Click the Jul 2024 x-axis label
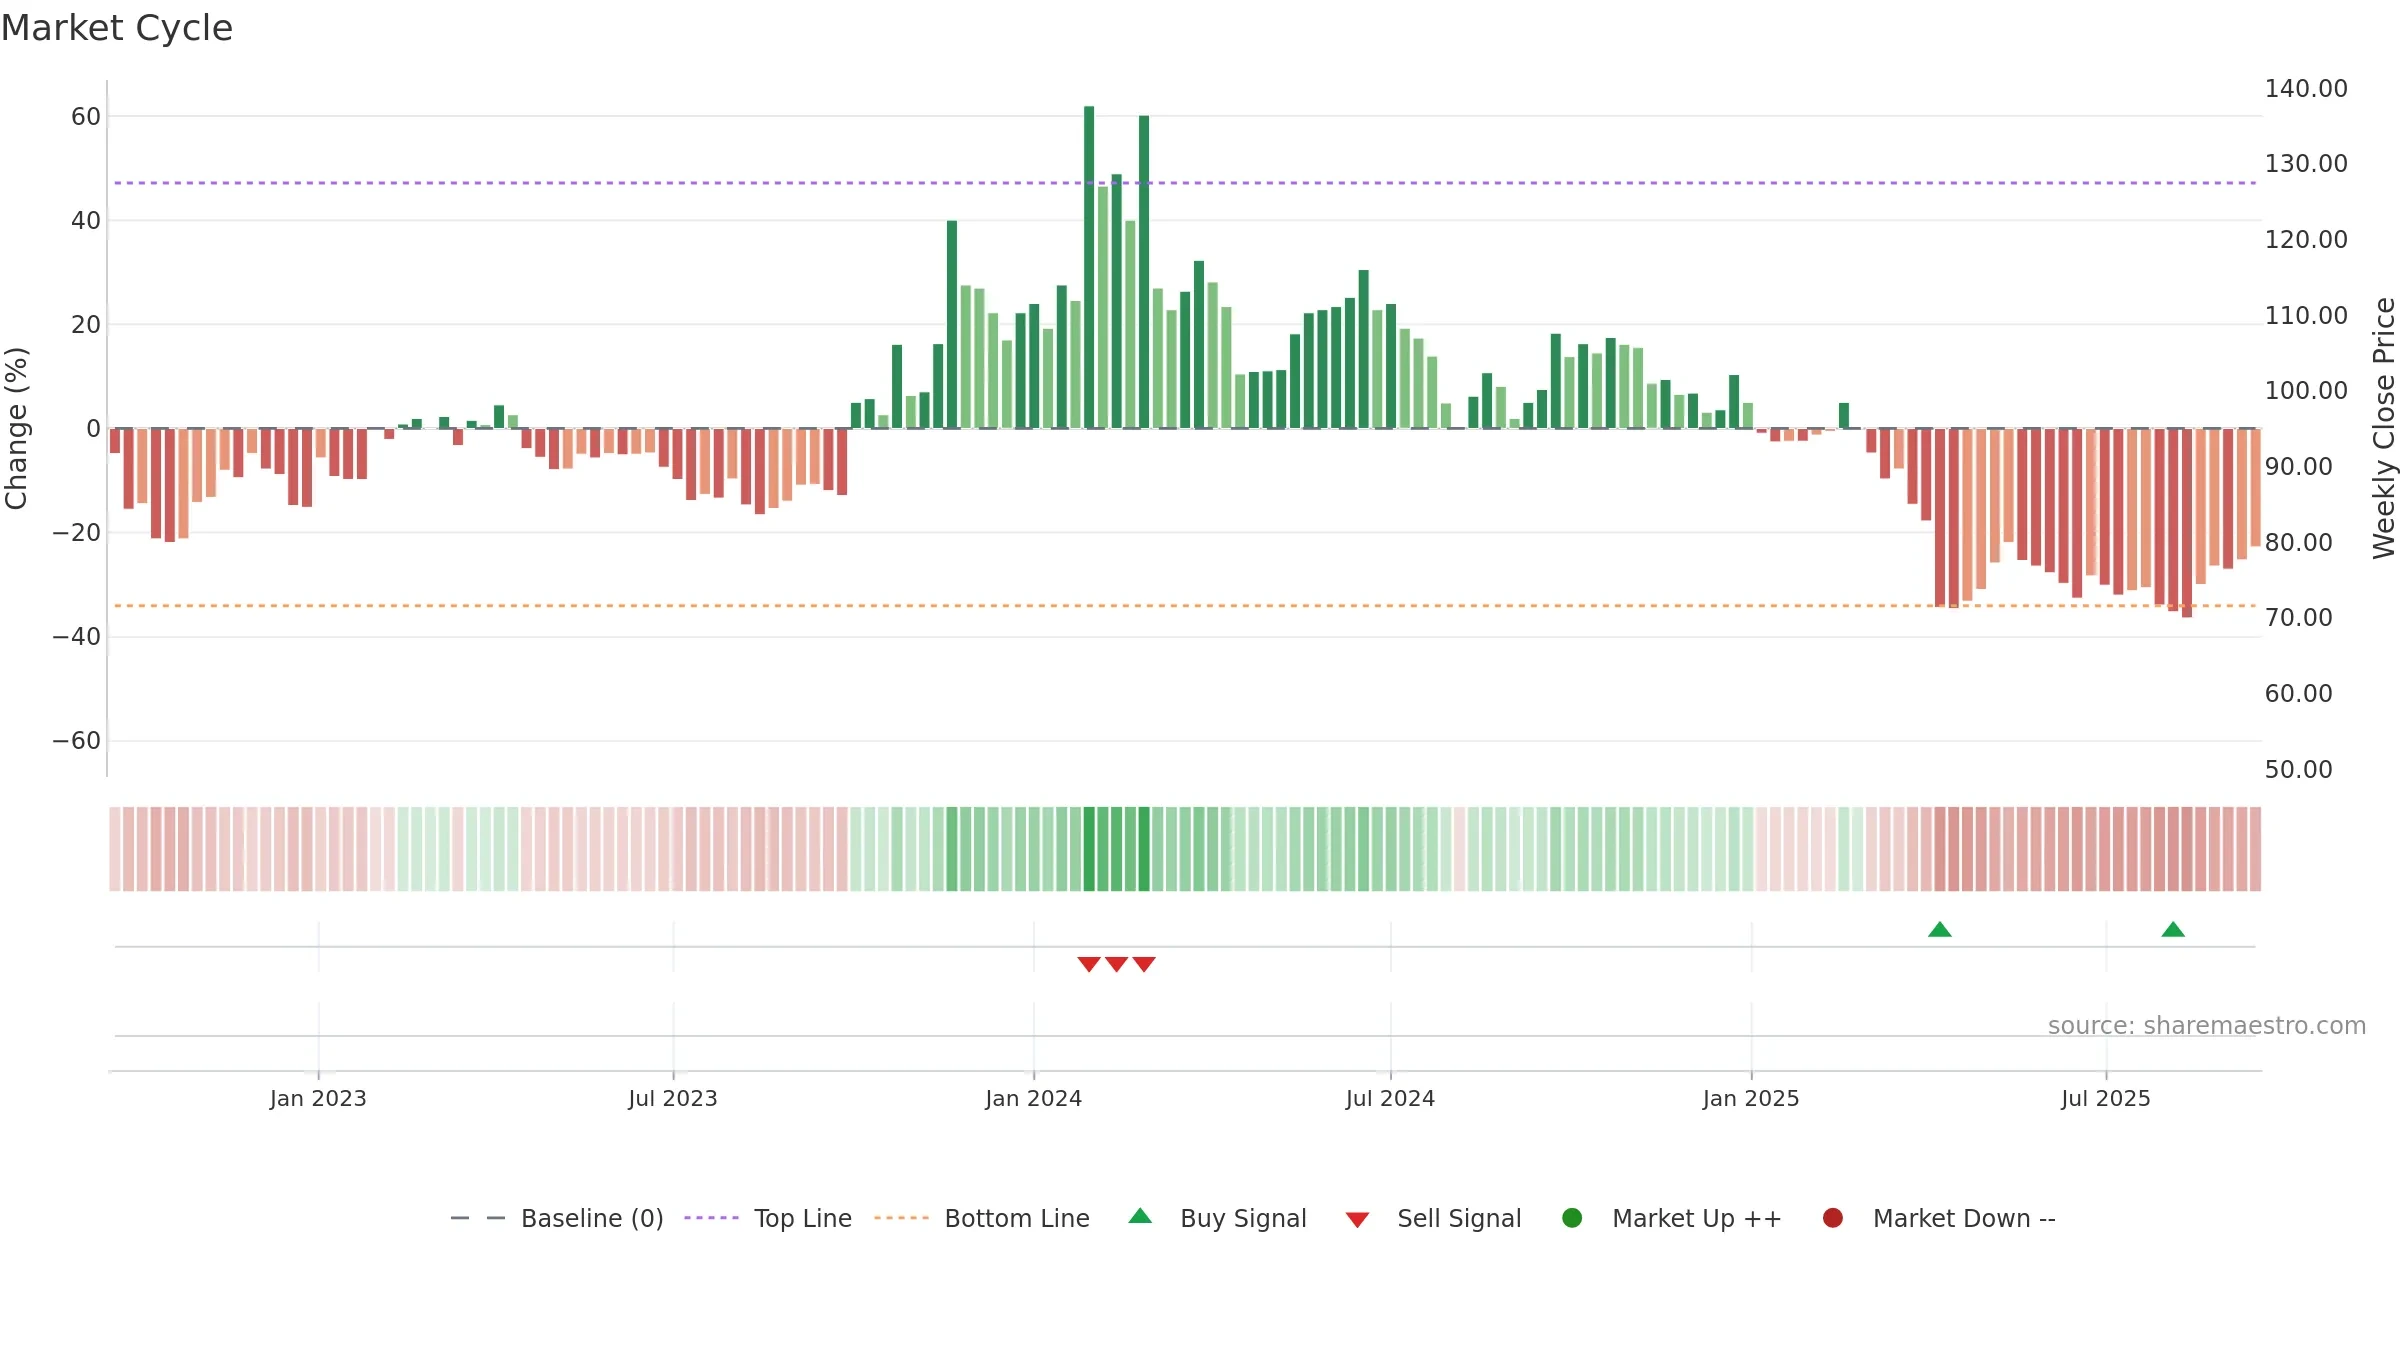 [x=1390, y=1099]
